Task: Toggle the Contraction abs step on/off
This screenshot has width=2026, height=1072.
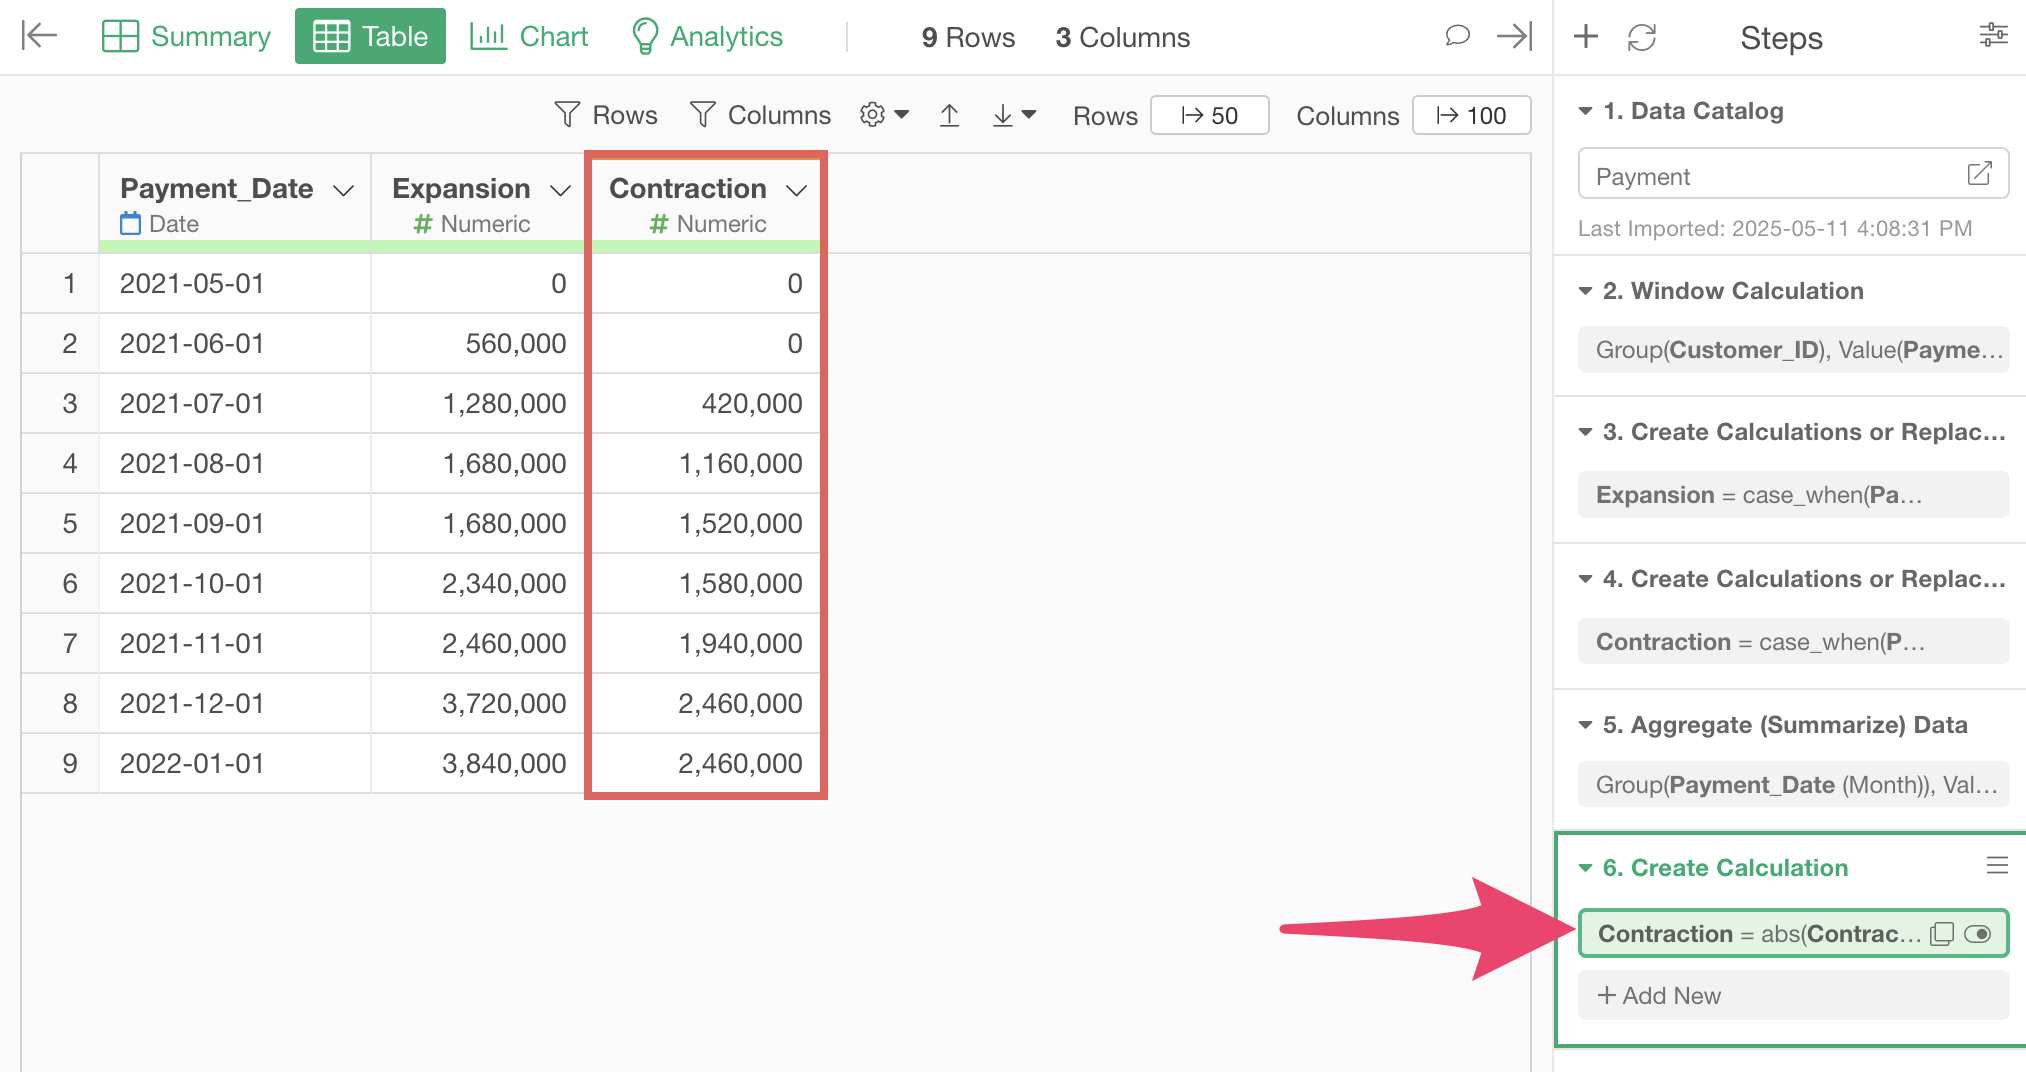Action: click(x=1977, y=934)
